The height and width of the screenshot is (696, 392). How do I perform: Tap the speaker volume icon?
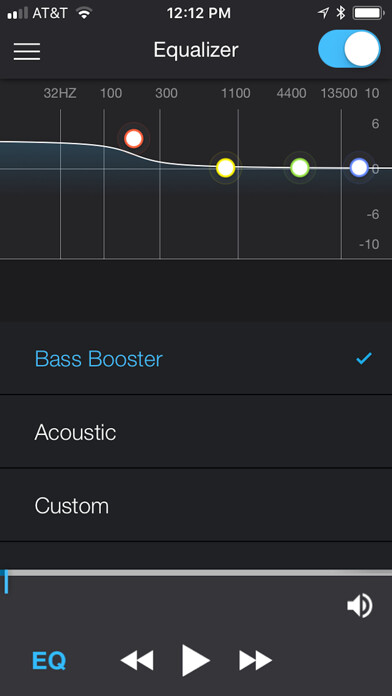click(360, 606)
